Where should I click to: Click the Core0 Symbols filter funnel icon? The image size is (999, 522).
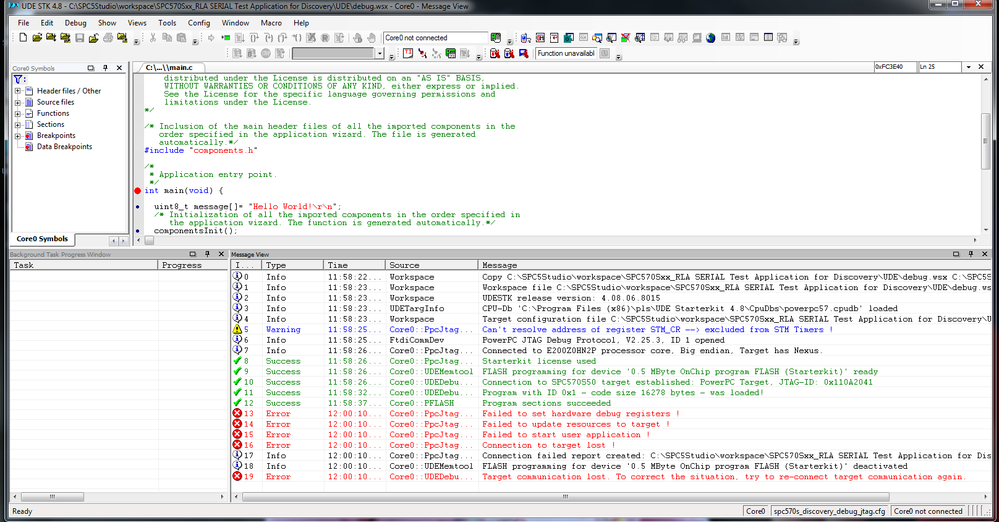(18, 79)
